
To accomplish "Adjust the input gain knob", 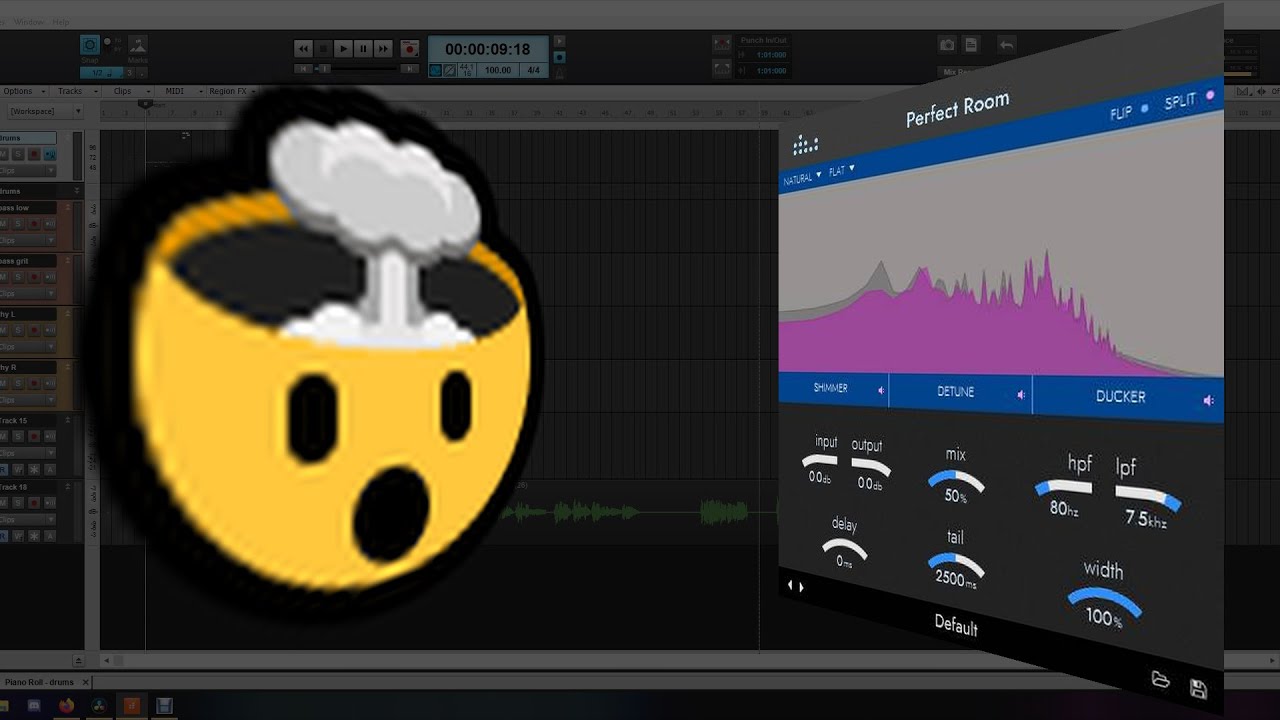I will (x=820, y=461).
